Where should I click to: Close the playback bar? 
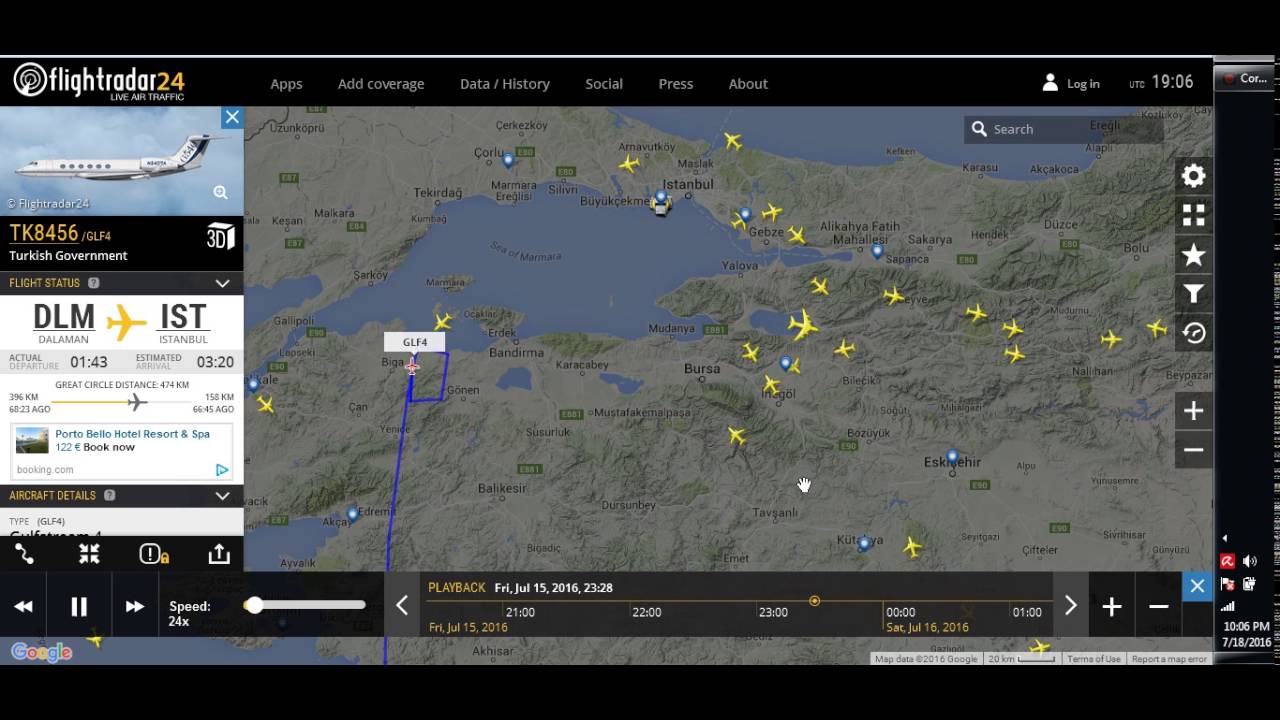[1197, 586]
